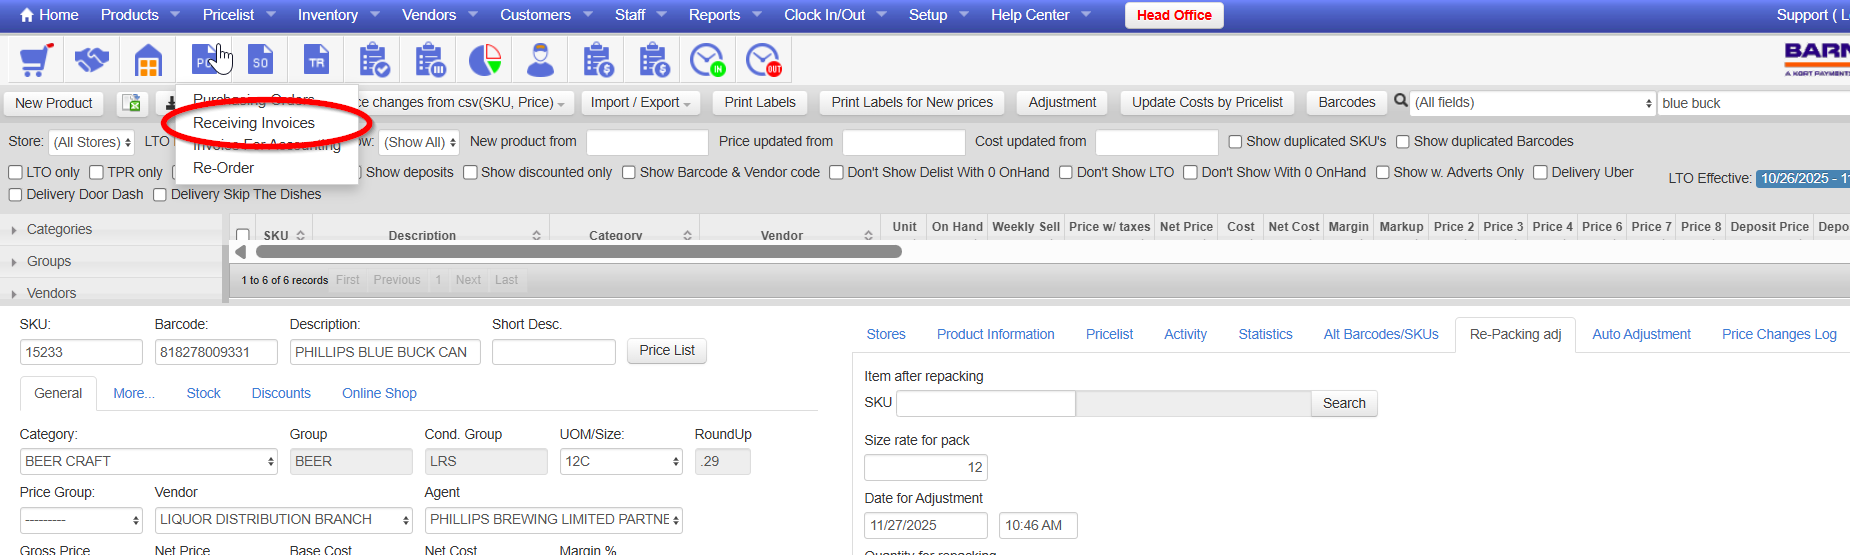
Task: Click the Barcodes button
Action: [1347, 103]
